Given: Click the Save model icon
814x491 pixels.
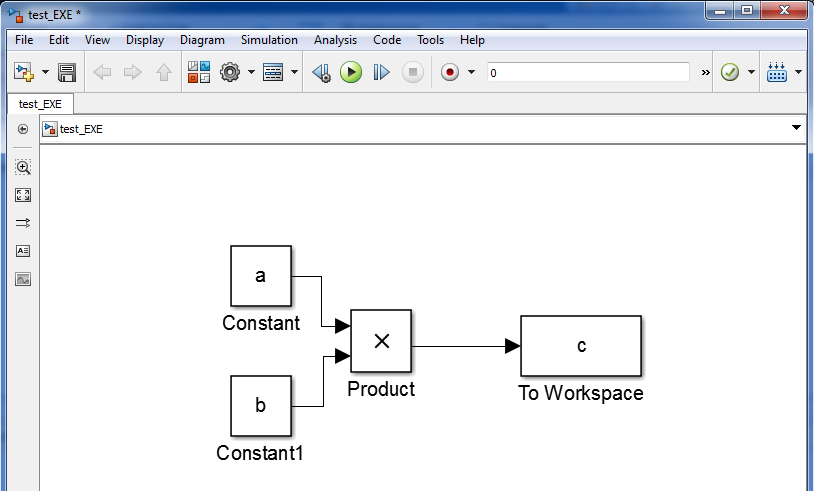Looking at the screenshot, I should tap(67, 73).
